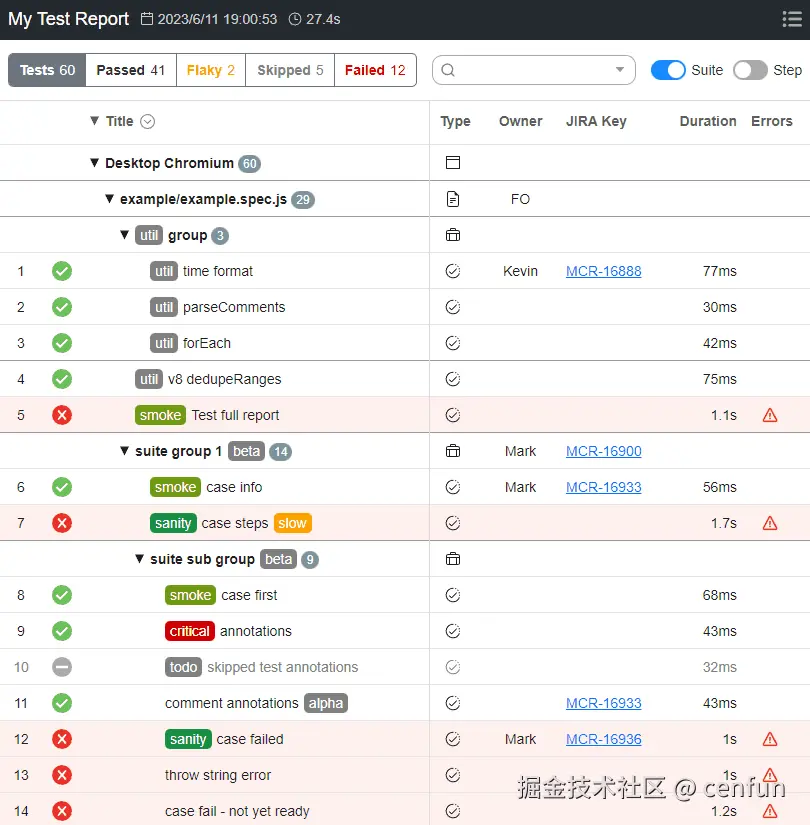Open MCR-16933 link in case info row
Image resolution: width=810 pixels, height=825 pixels.
[x=604, y=487]
